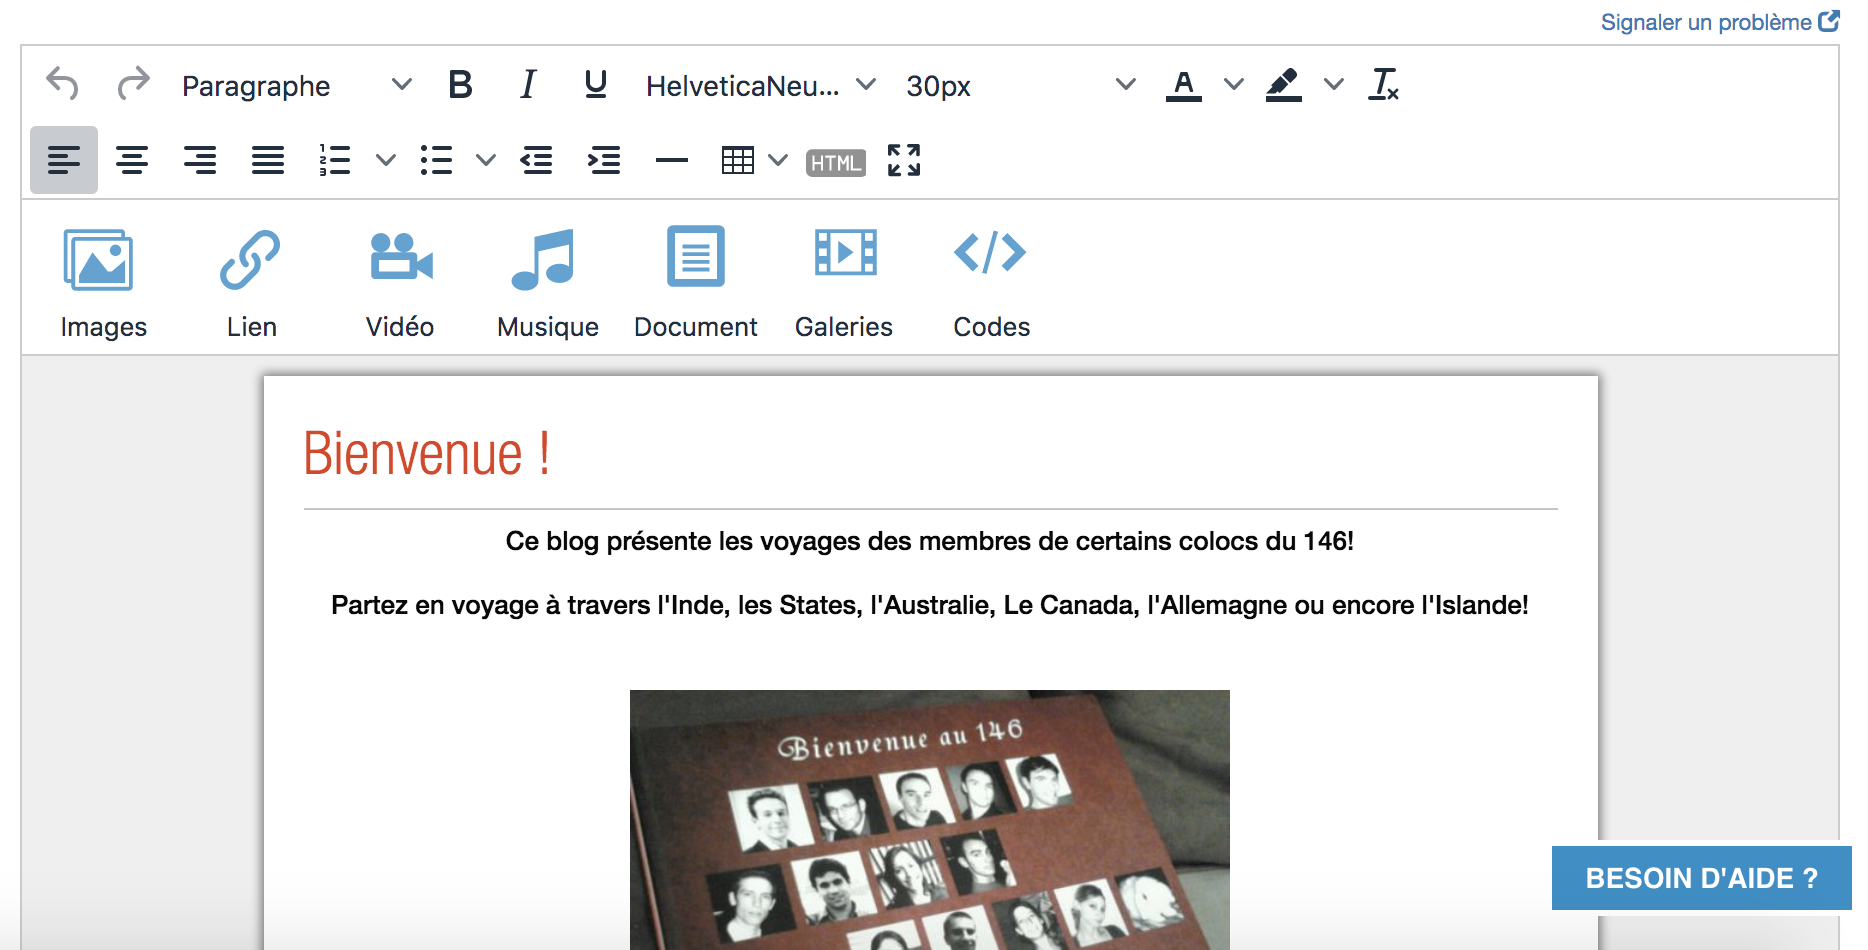Open the HTML source editor
Screen dimensions: 1868x950
(x=836, y=162)
